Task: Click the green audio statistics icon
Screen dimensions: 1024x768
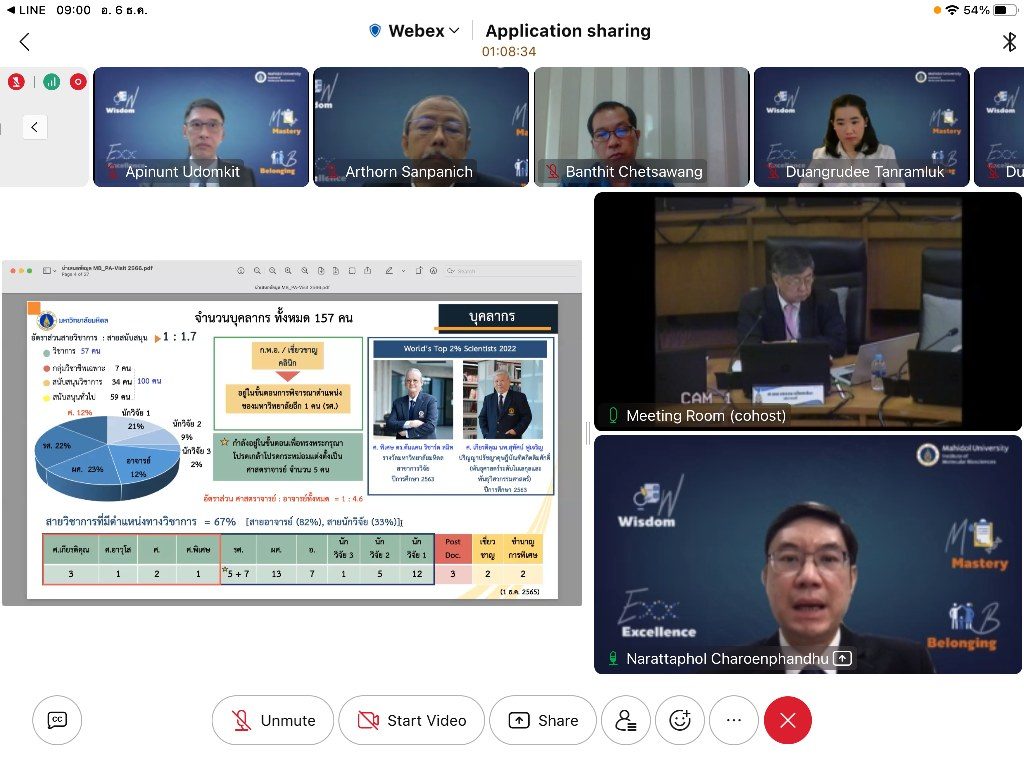Action: 50,82
